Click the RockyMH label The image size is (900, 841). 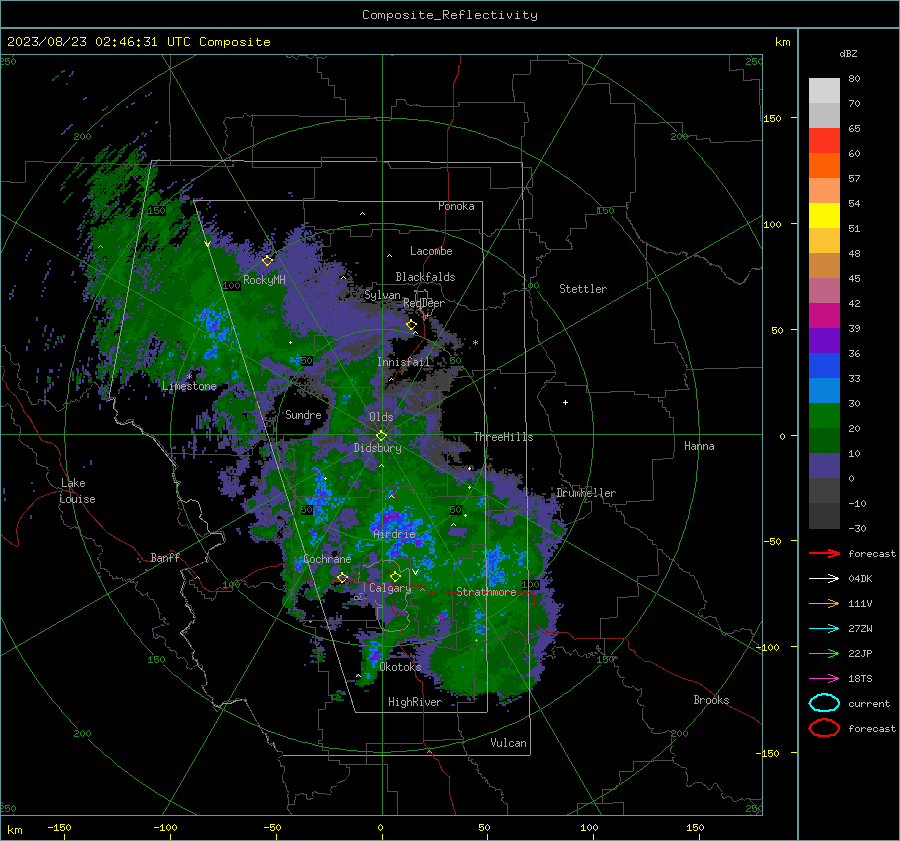[x=264, y=280]
